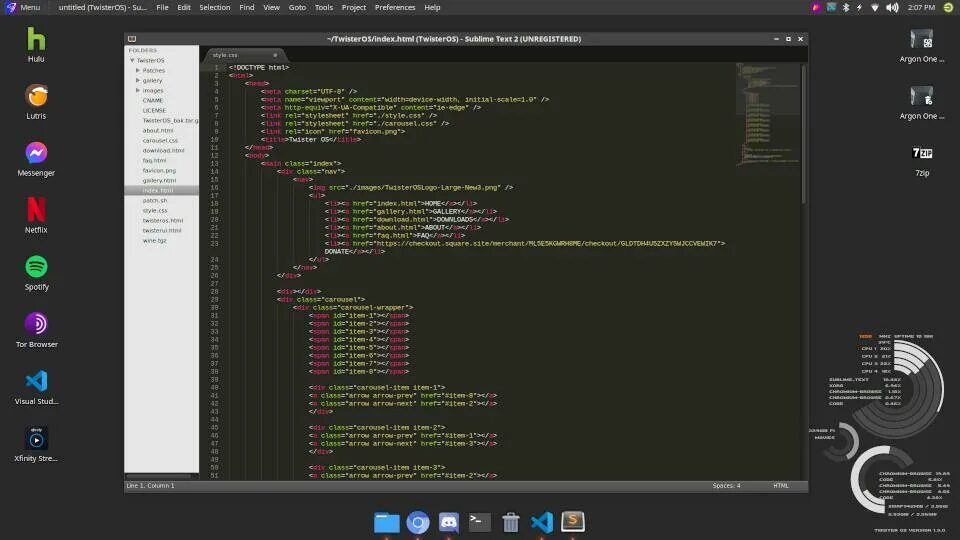Open the Project menu

353,7
